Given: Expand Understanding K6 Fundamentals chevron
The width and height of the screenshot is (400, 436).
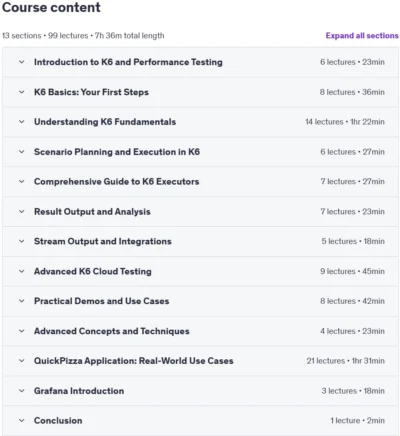Looking at the screenshot, I should (22, 122).
